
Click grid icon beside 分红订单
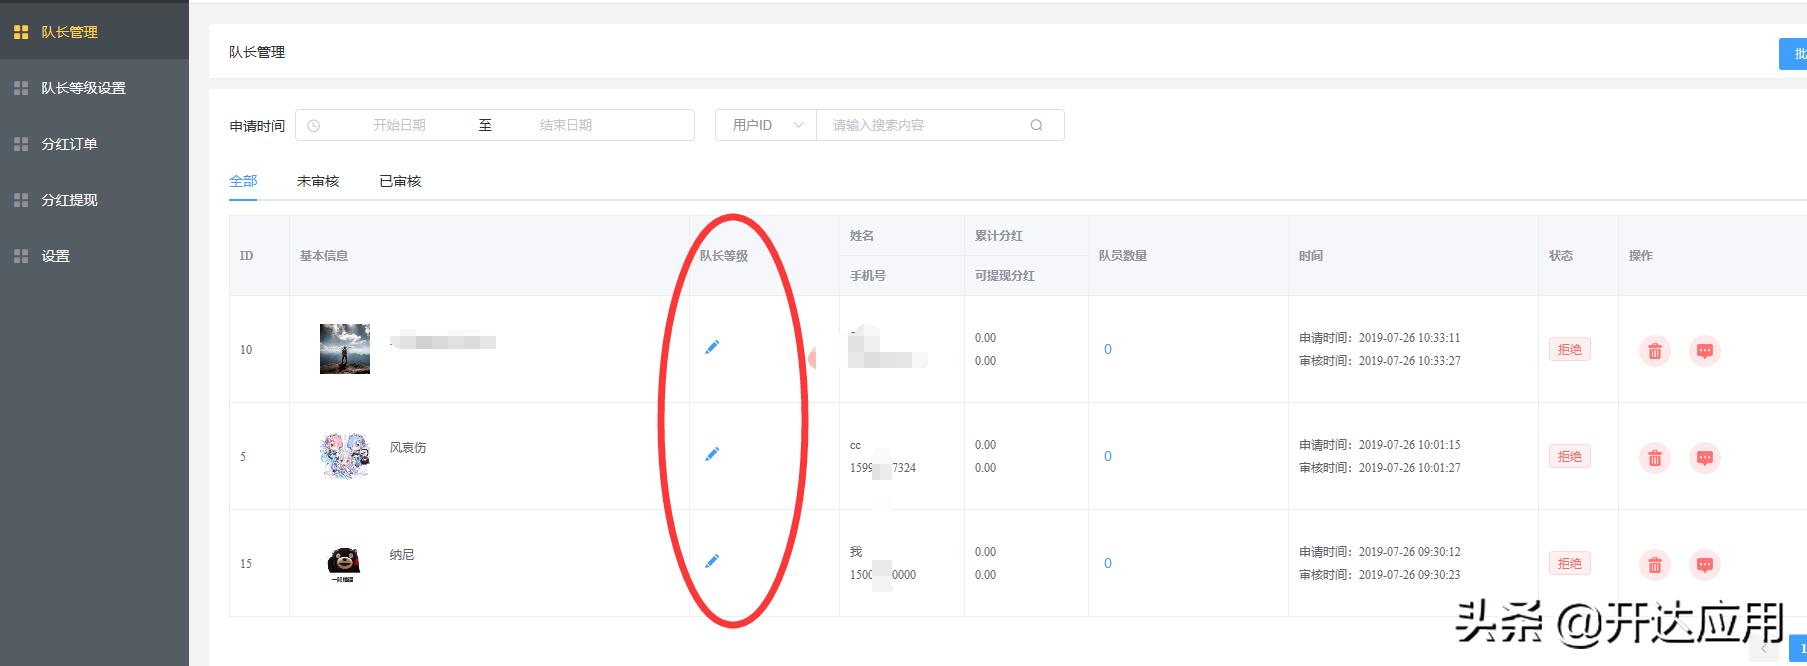coord(21,144)
